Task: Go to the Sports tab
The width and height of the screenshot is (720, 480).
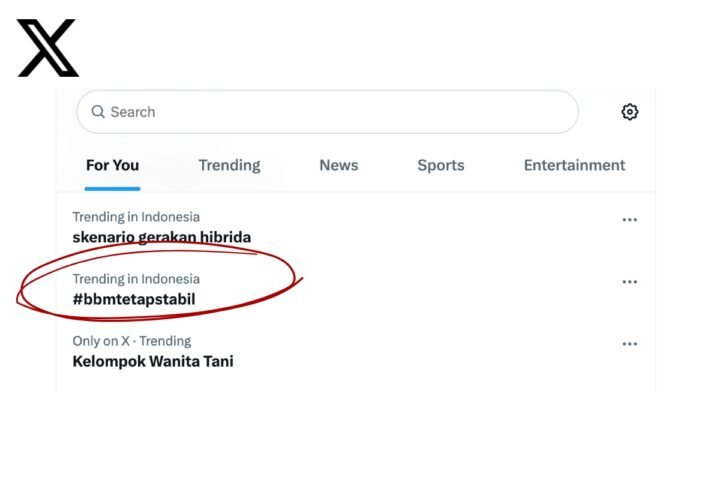Action: coord(441,165)
